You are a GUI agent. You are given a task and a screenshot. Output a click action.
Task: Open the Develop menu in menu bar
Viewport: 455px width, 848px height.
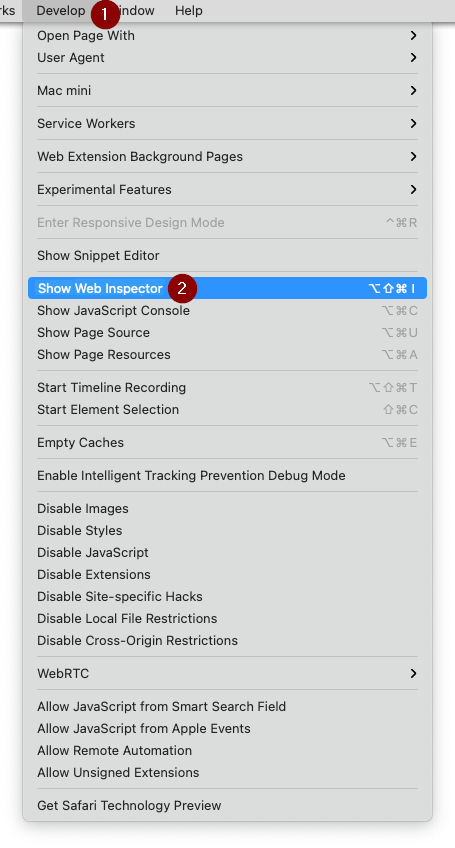point(61,11)
